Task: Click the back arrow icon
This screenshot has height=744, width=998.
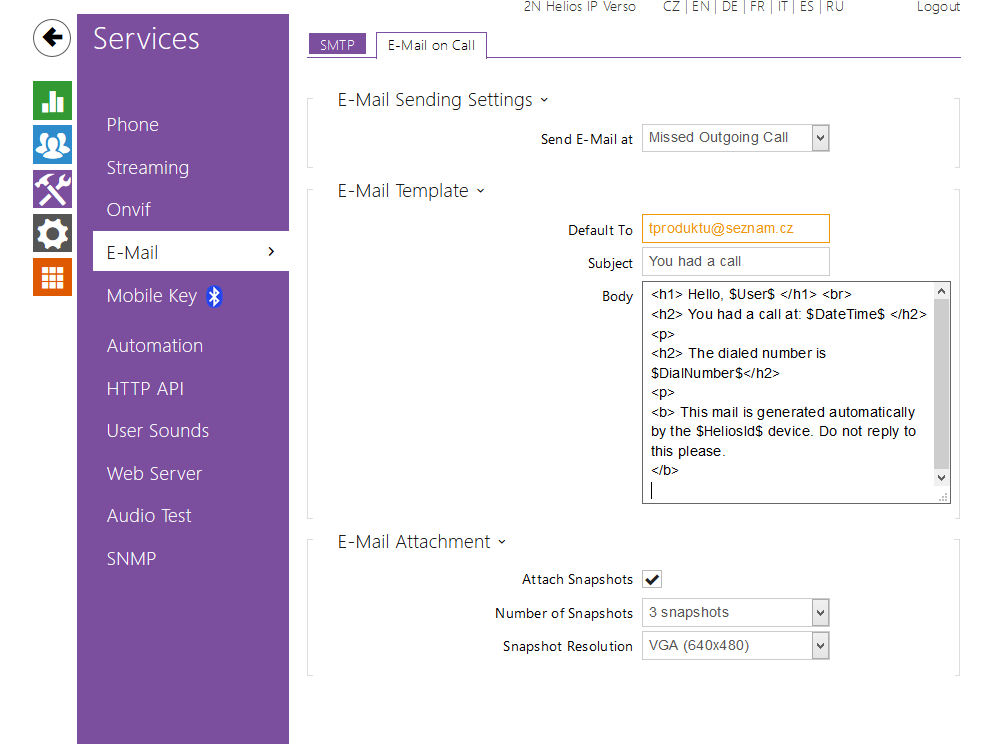Action: click(x=52, y=39)
